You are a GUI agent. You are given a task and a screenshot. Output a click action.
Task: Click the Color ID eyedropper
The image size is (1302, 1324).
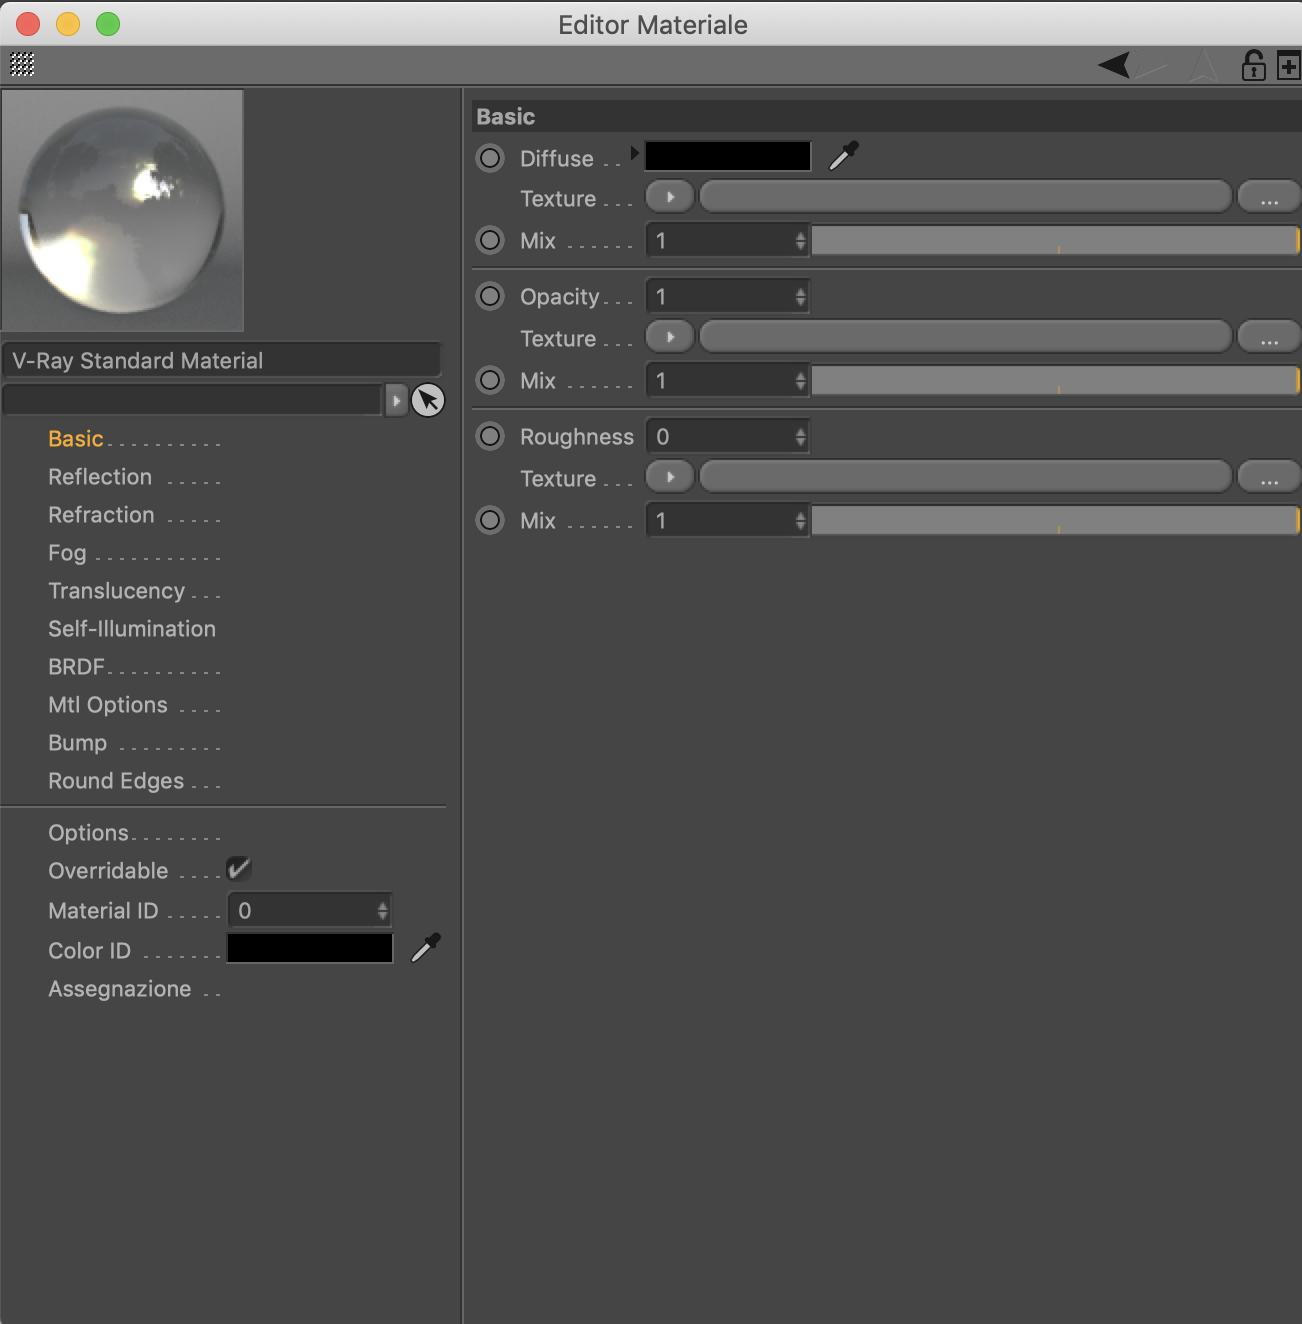coord(426,947)
